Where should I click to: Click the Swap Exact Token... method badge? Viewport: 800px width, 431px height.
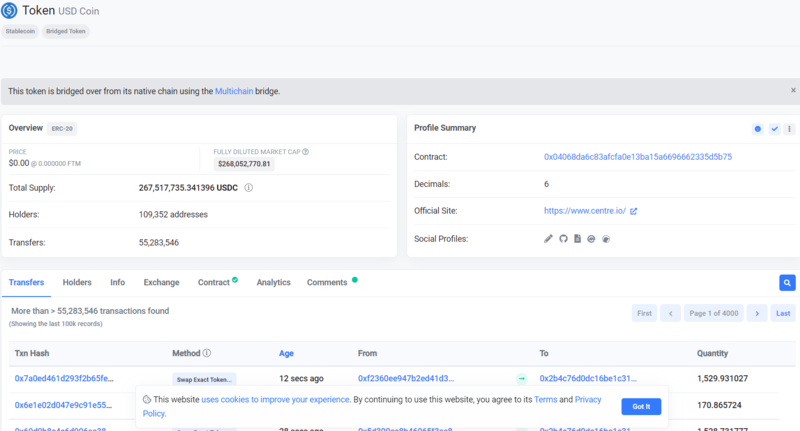[x=204, y=379]
